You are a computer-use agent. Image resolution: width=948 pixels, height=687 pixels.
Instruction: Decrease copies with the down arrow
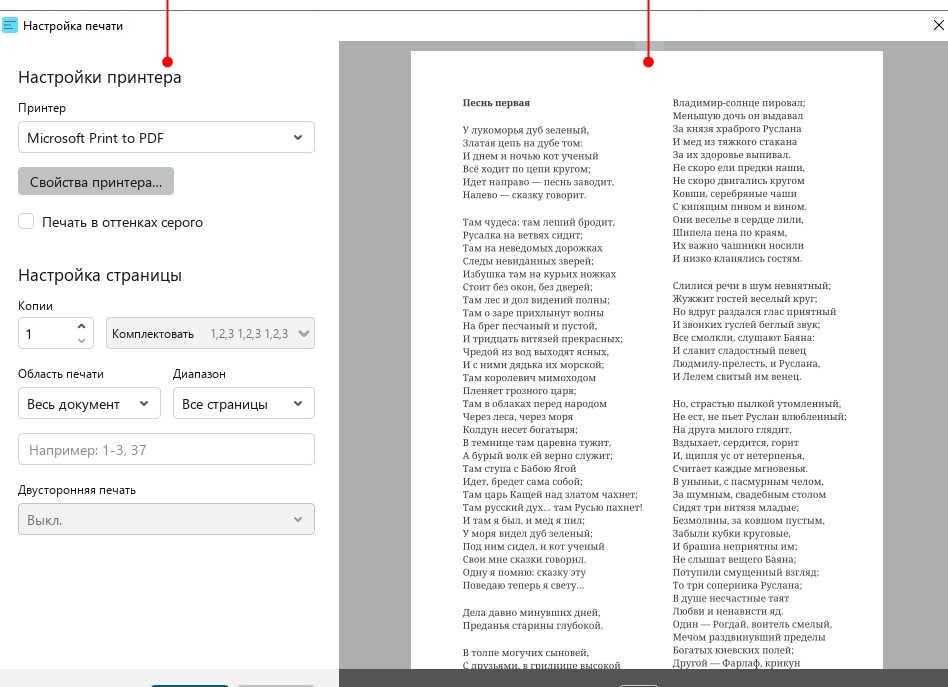(82, 340)
